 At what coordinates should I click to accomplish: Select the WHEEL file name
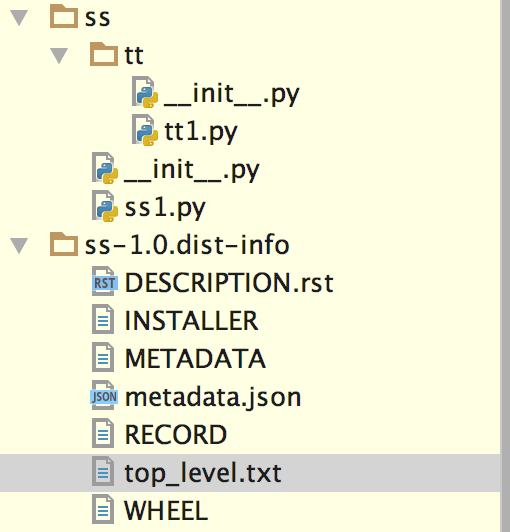coord(166,511)
